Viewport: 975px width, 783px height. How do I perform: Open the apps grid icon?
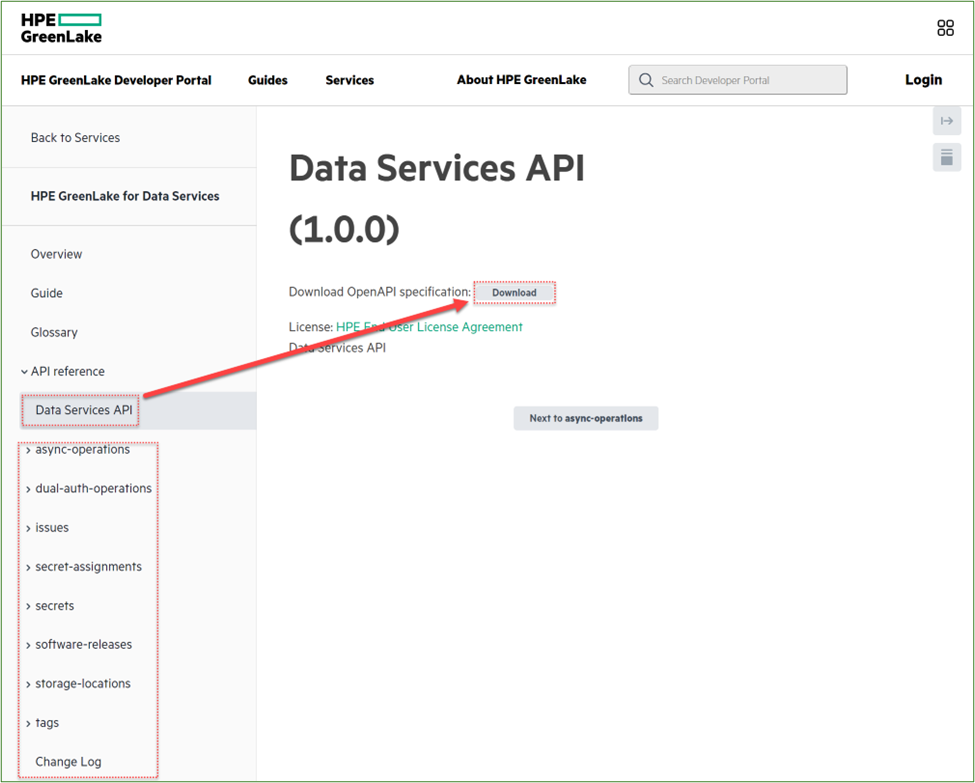click(x=945, y=28)
